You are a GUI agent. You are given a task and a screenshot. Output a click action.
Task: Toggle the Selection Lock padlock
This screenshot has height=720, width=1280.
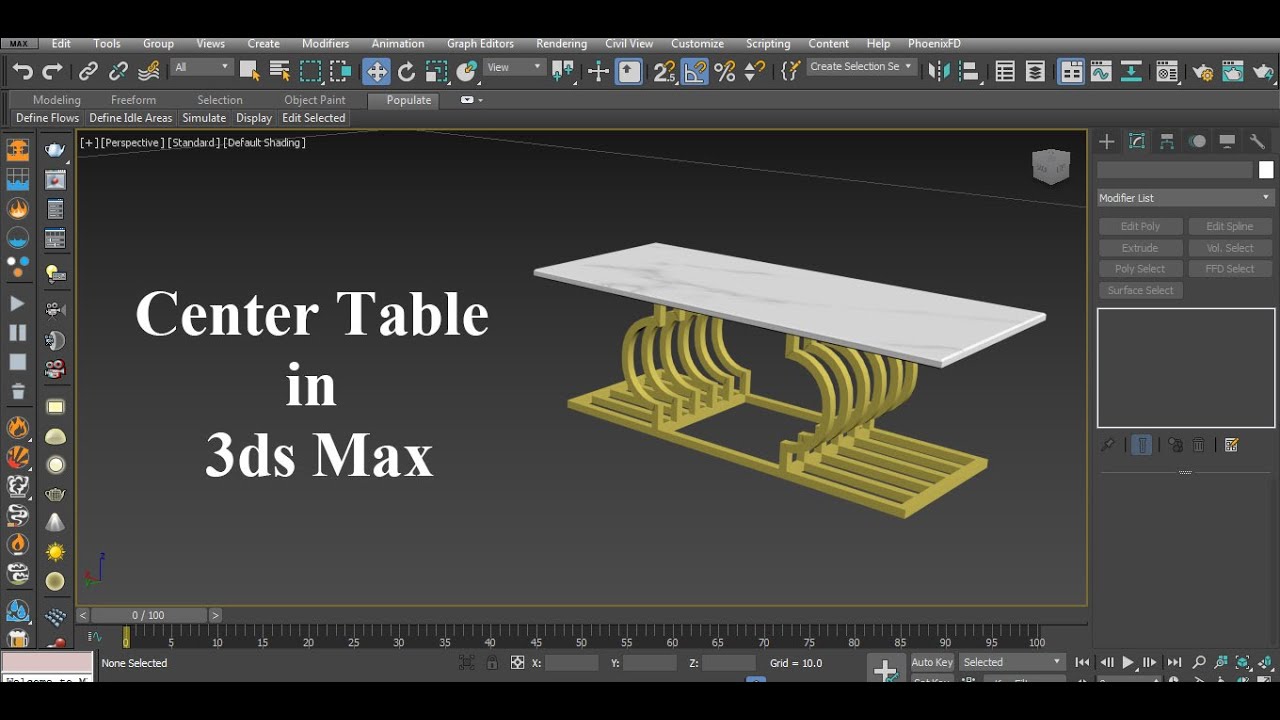(492, 662)
